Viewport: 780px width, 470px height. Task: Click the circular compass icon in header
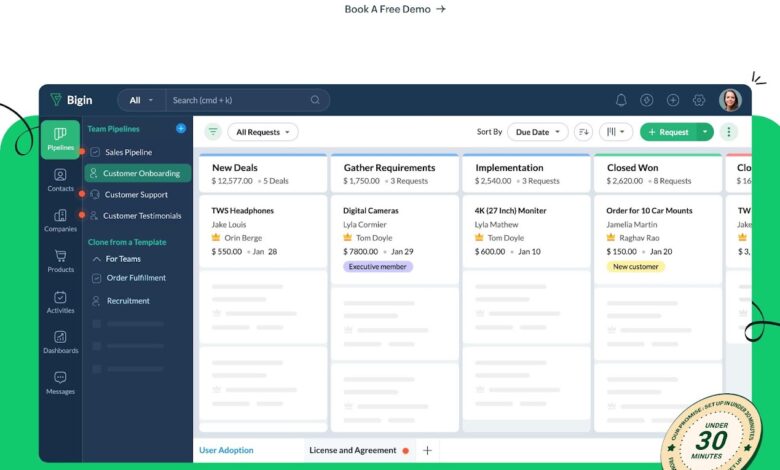[647, 100]
